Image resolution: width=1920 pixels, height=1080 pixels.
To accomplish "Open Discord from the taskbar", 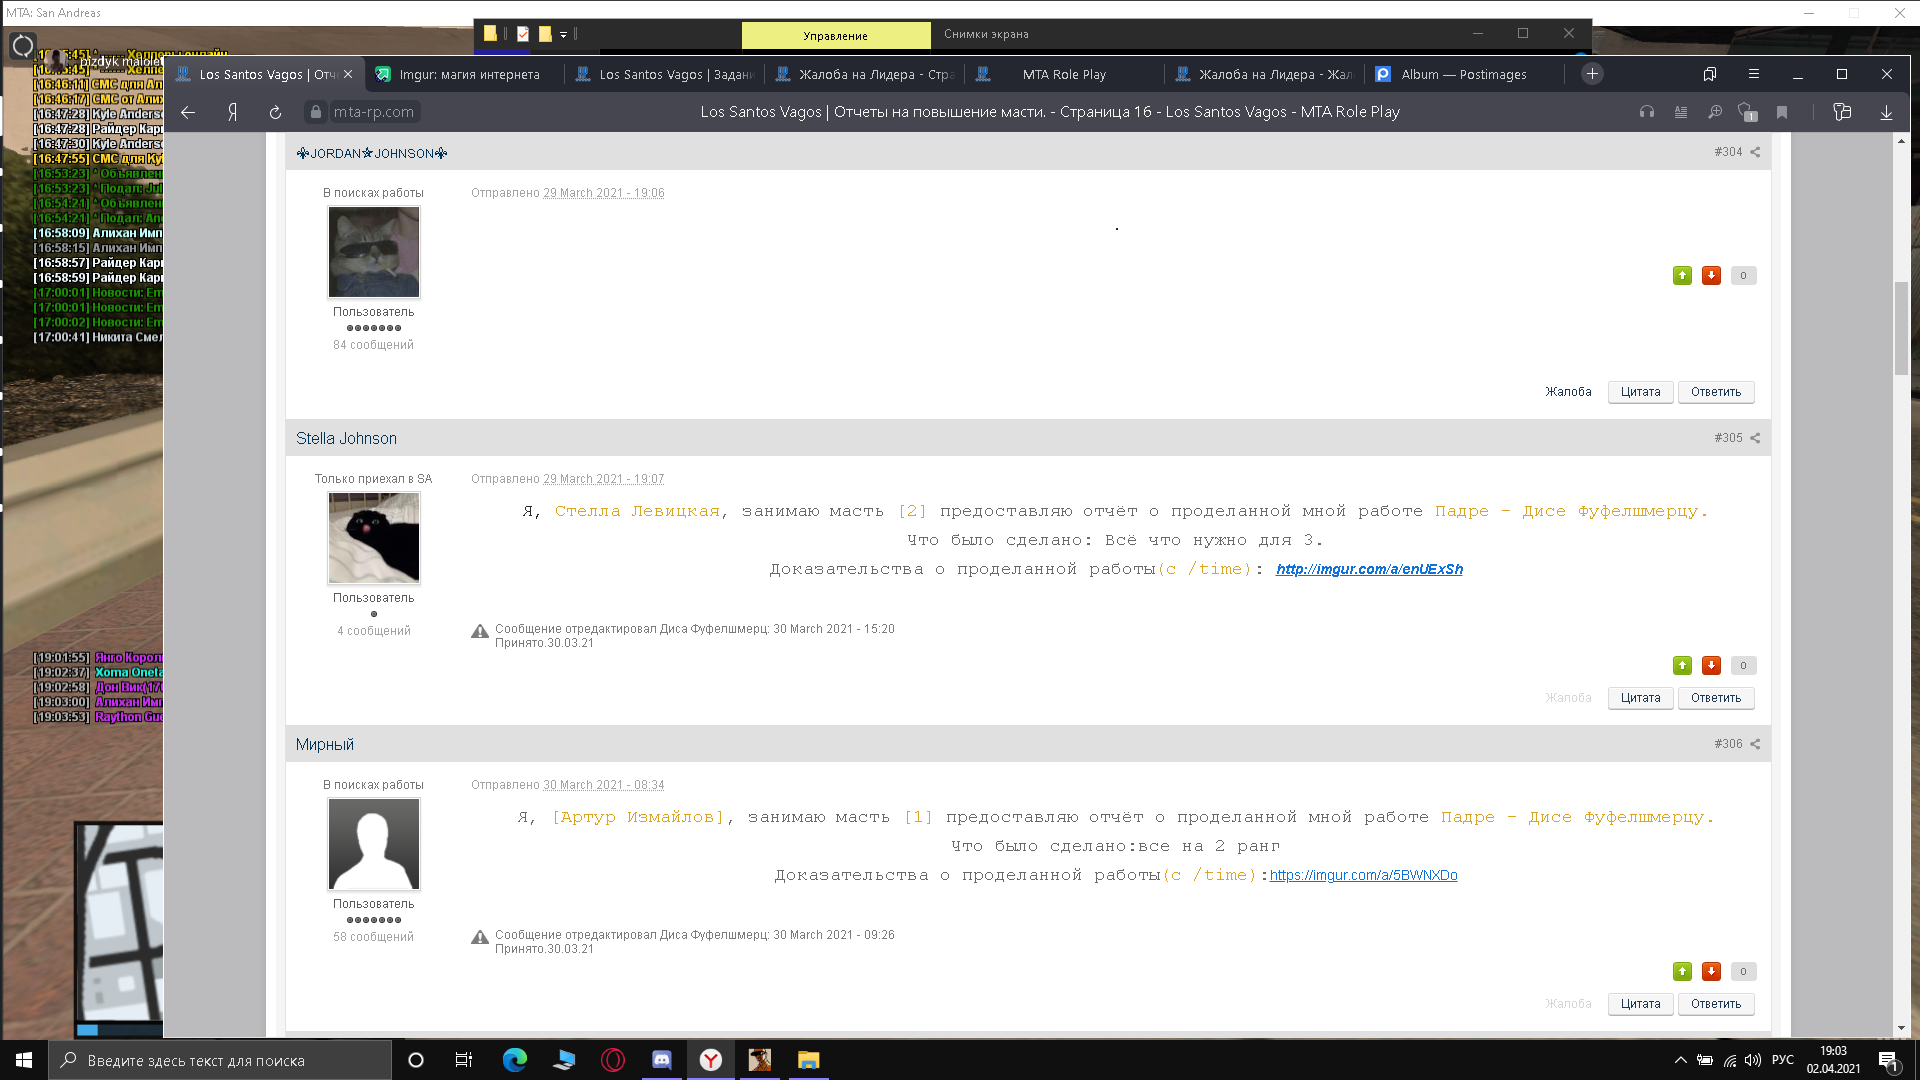I will click(661, 1060).
